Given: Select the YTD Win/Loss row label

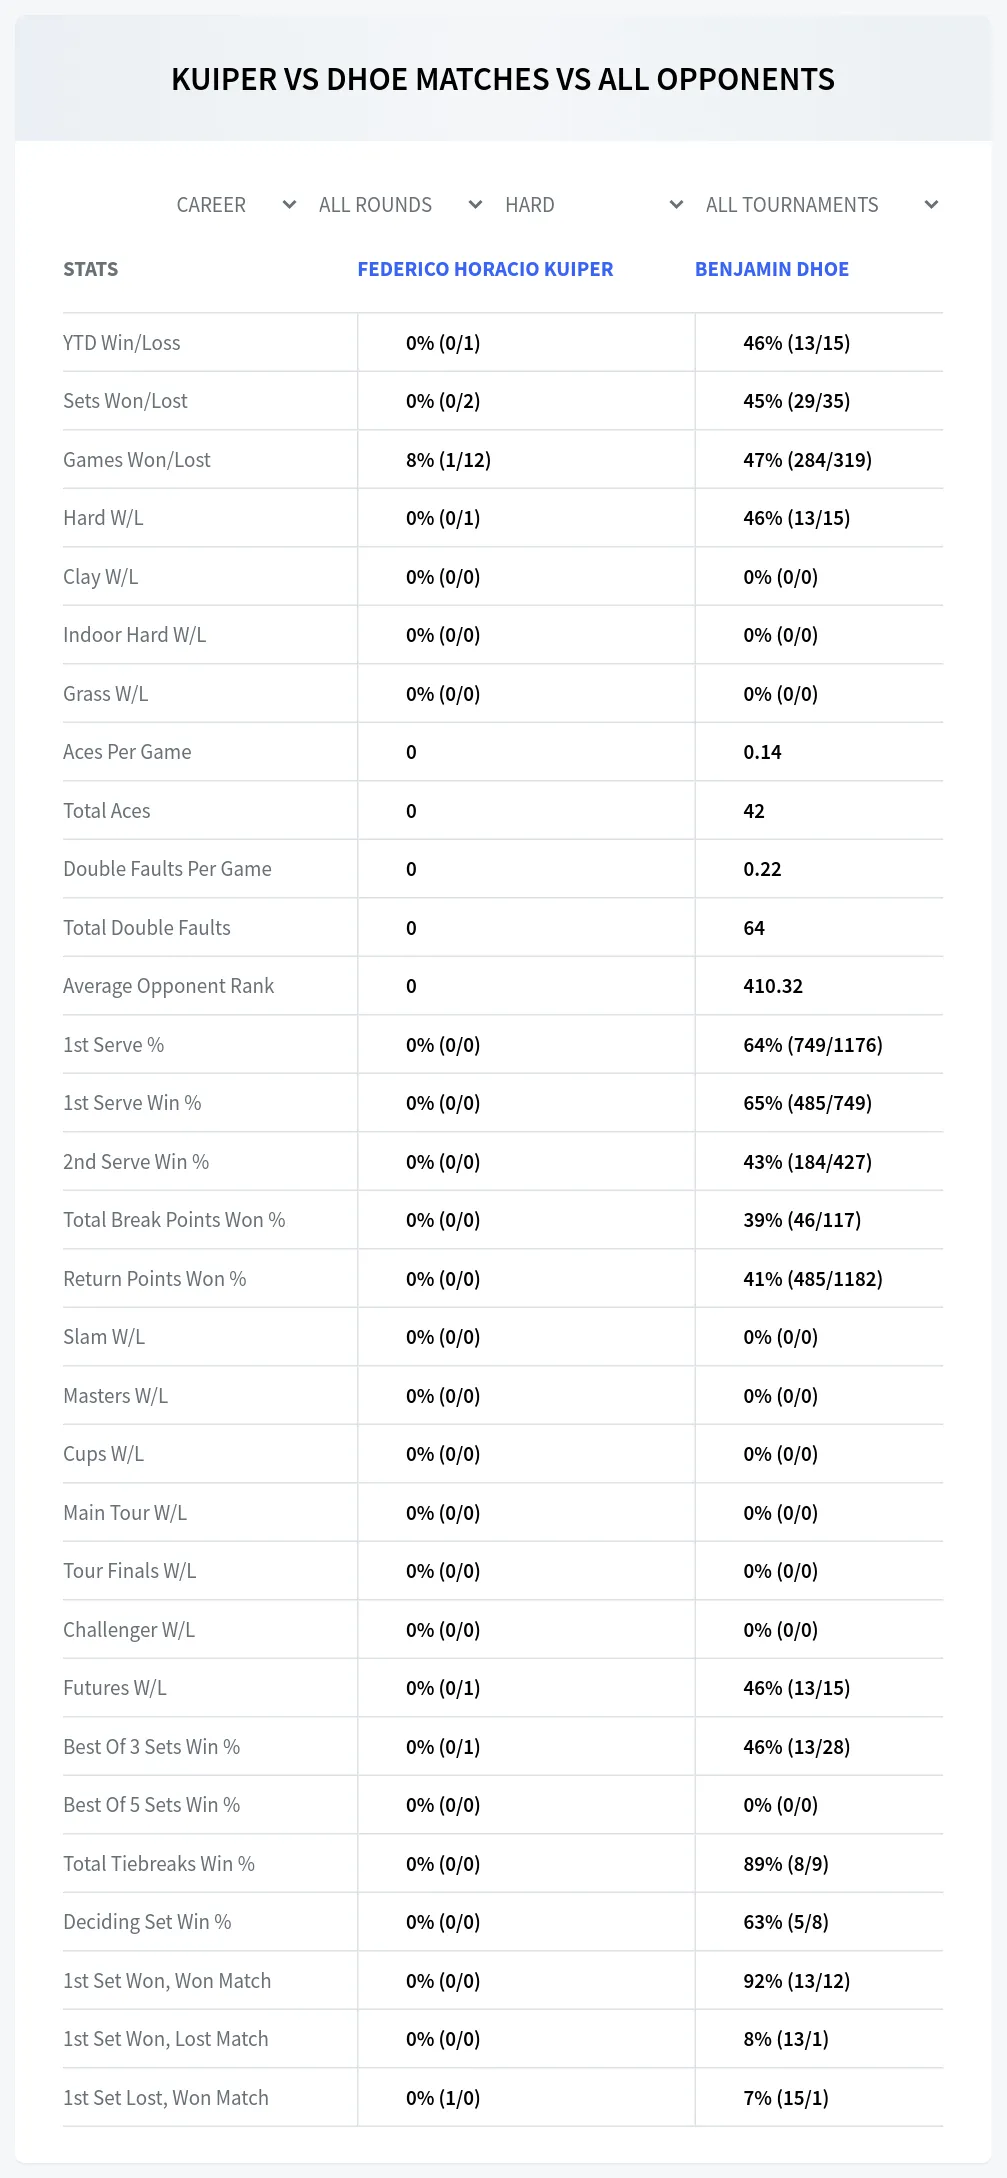Looking at the screenshot, I should tap(122, 343).
